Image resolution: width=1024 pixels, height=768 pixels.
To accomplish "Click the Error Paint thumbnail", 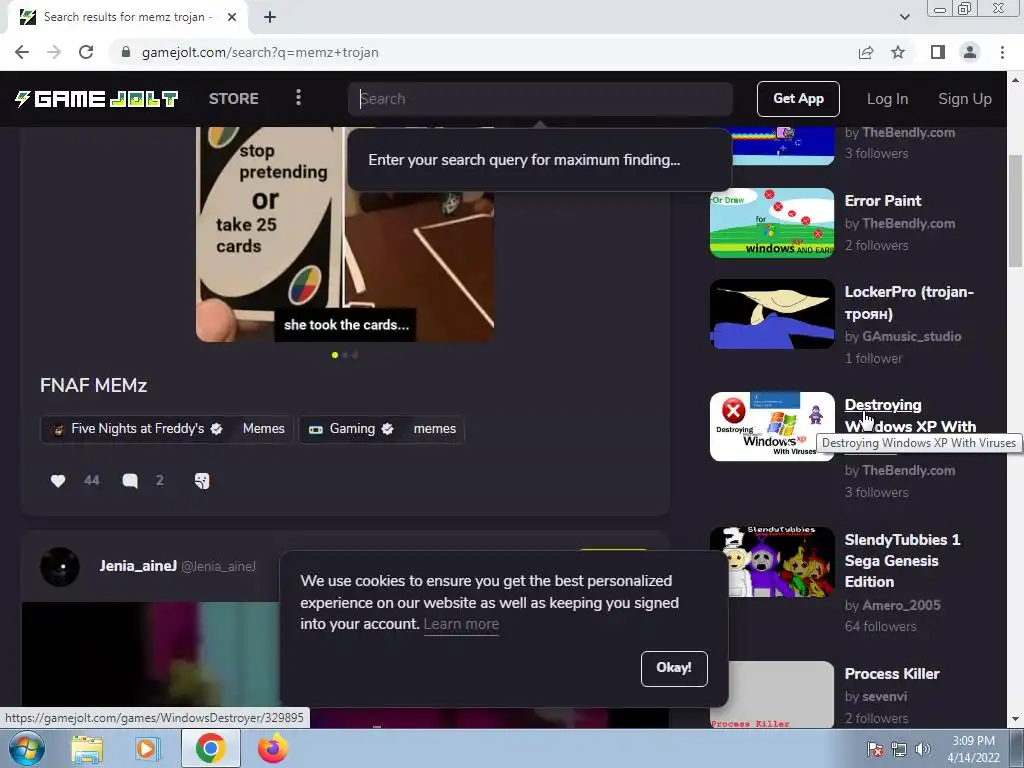I will click(x=772, y=223).
